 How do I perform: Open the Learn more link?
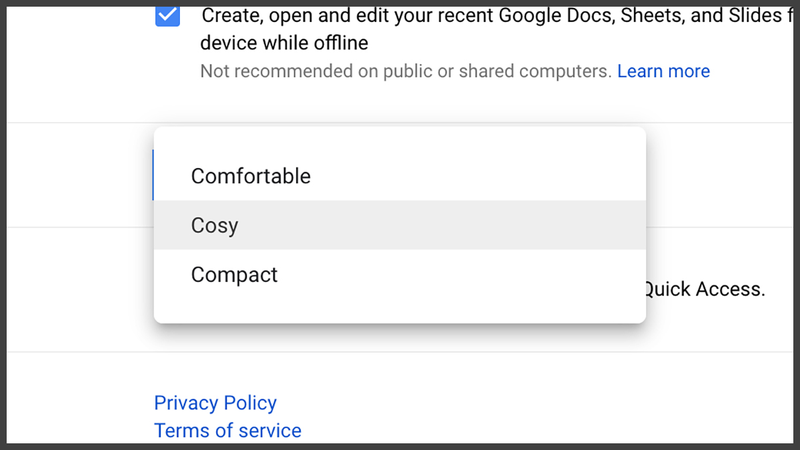click(663, 71)
